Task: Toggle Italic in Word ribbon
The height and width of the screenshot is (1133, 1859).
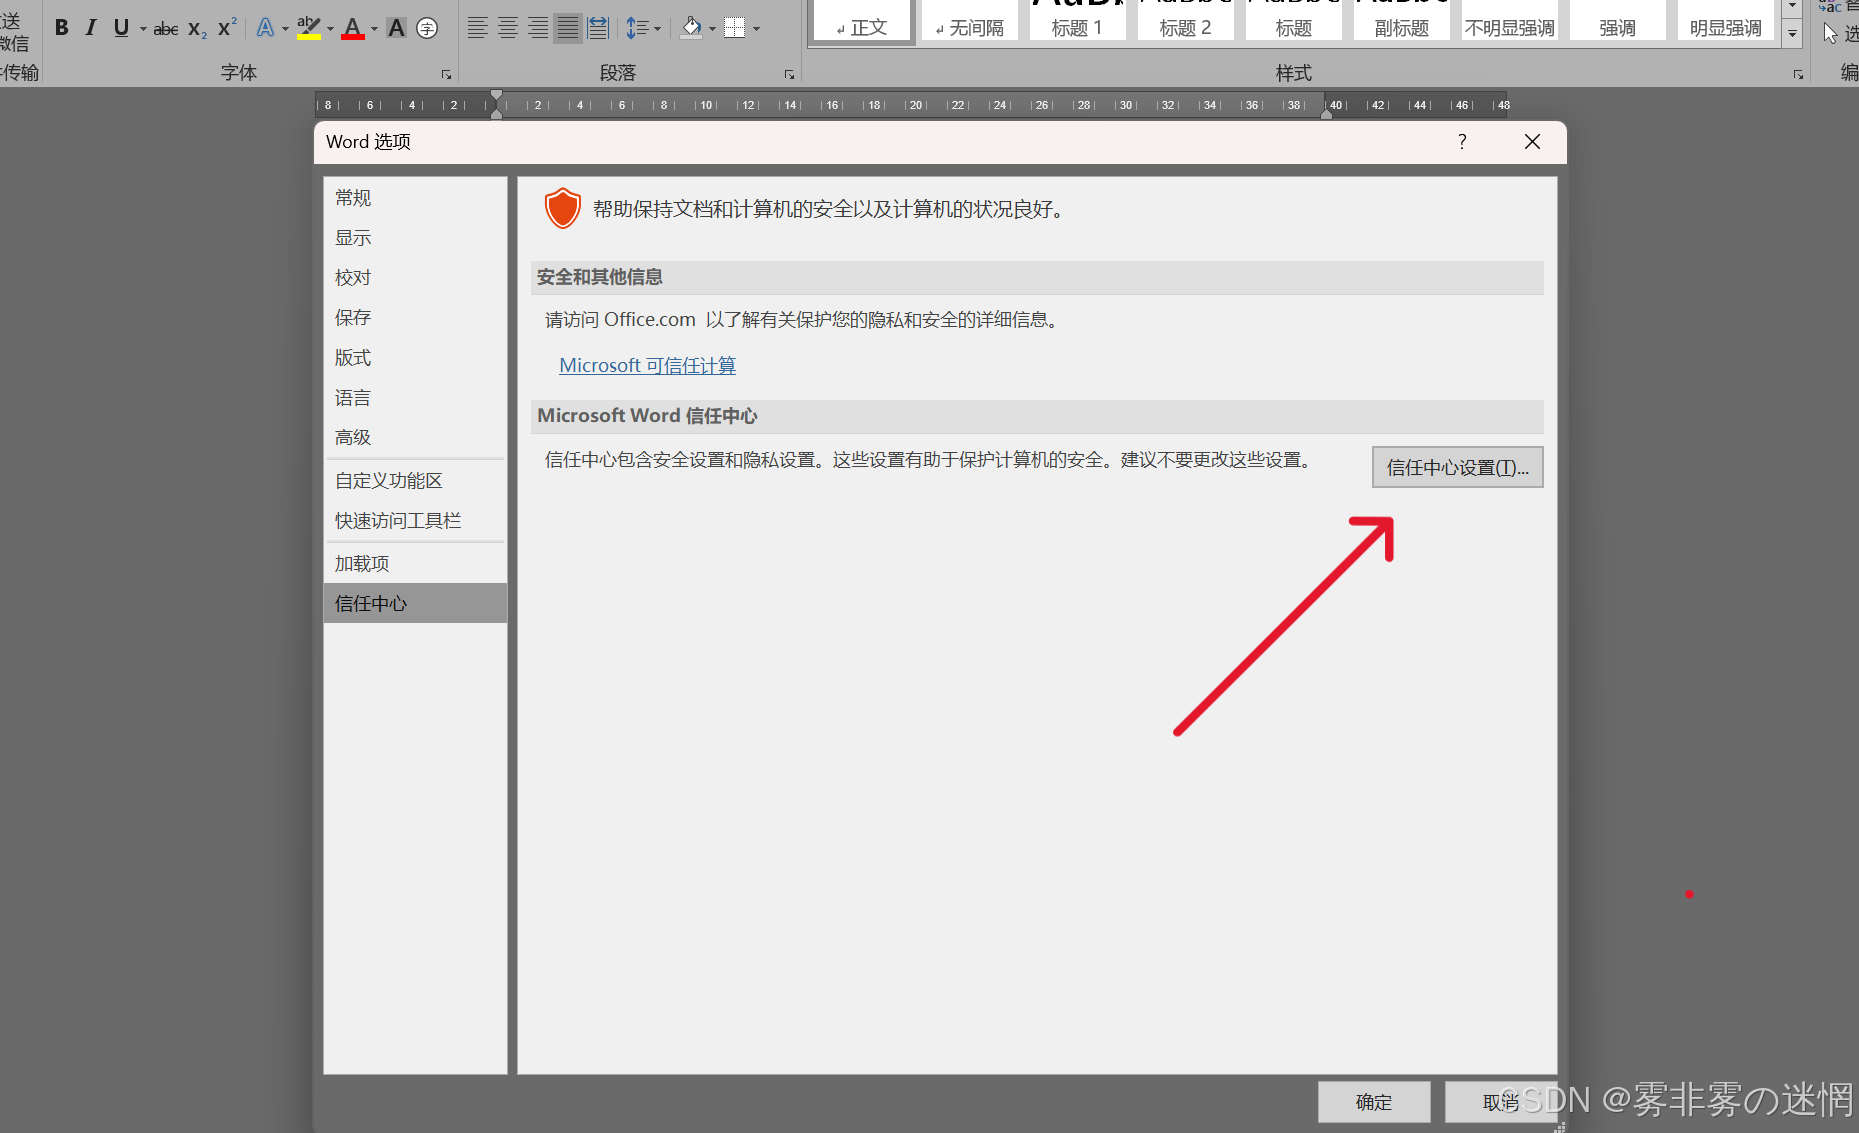Action: (x=91, y=28)
